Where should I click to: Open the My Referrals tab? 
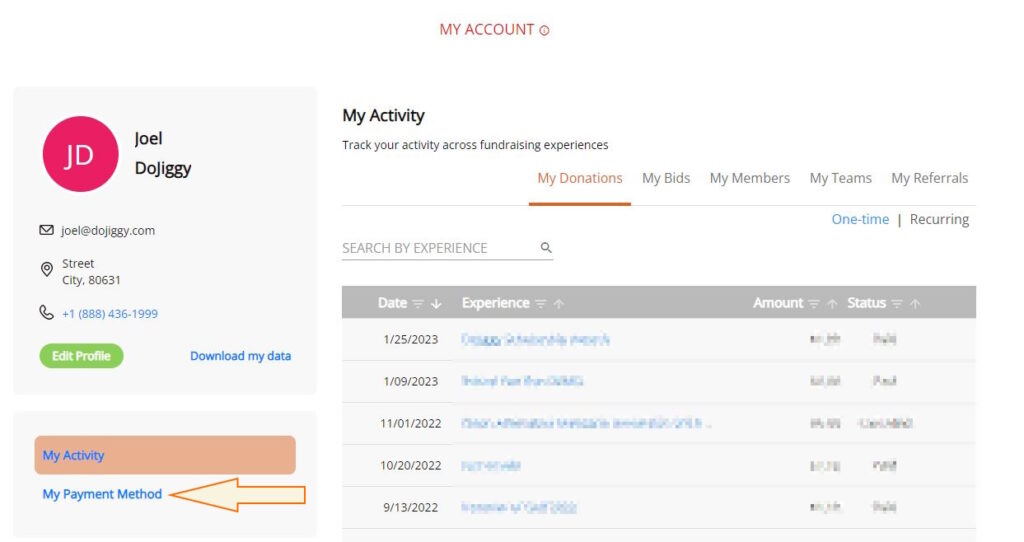(930, 178)
